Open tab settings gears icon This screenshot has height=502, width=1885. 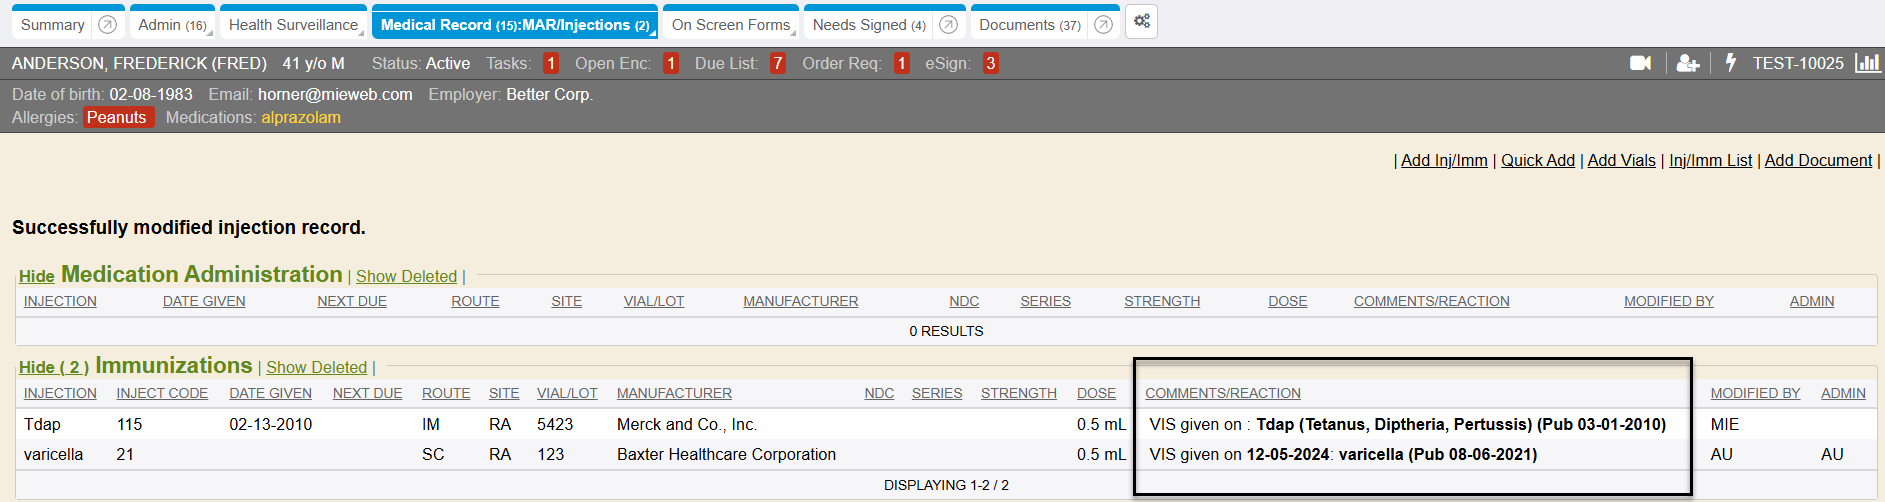(1141, 22)
